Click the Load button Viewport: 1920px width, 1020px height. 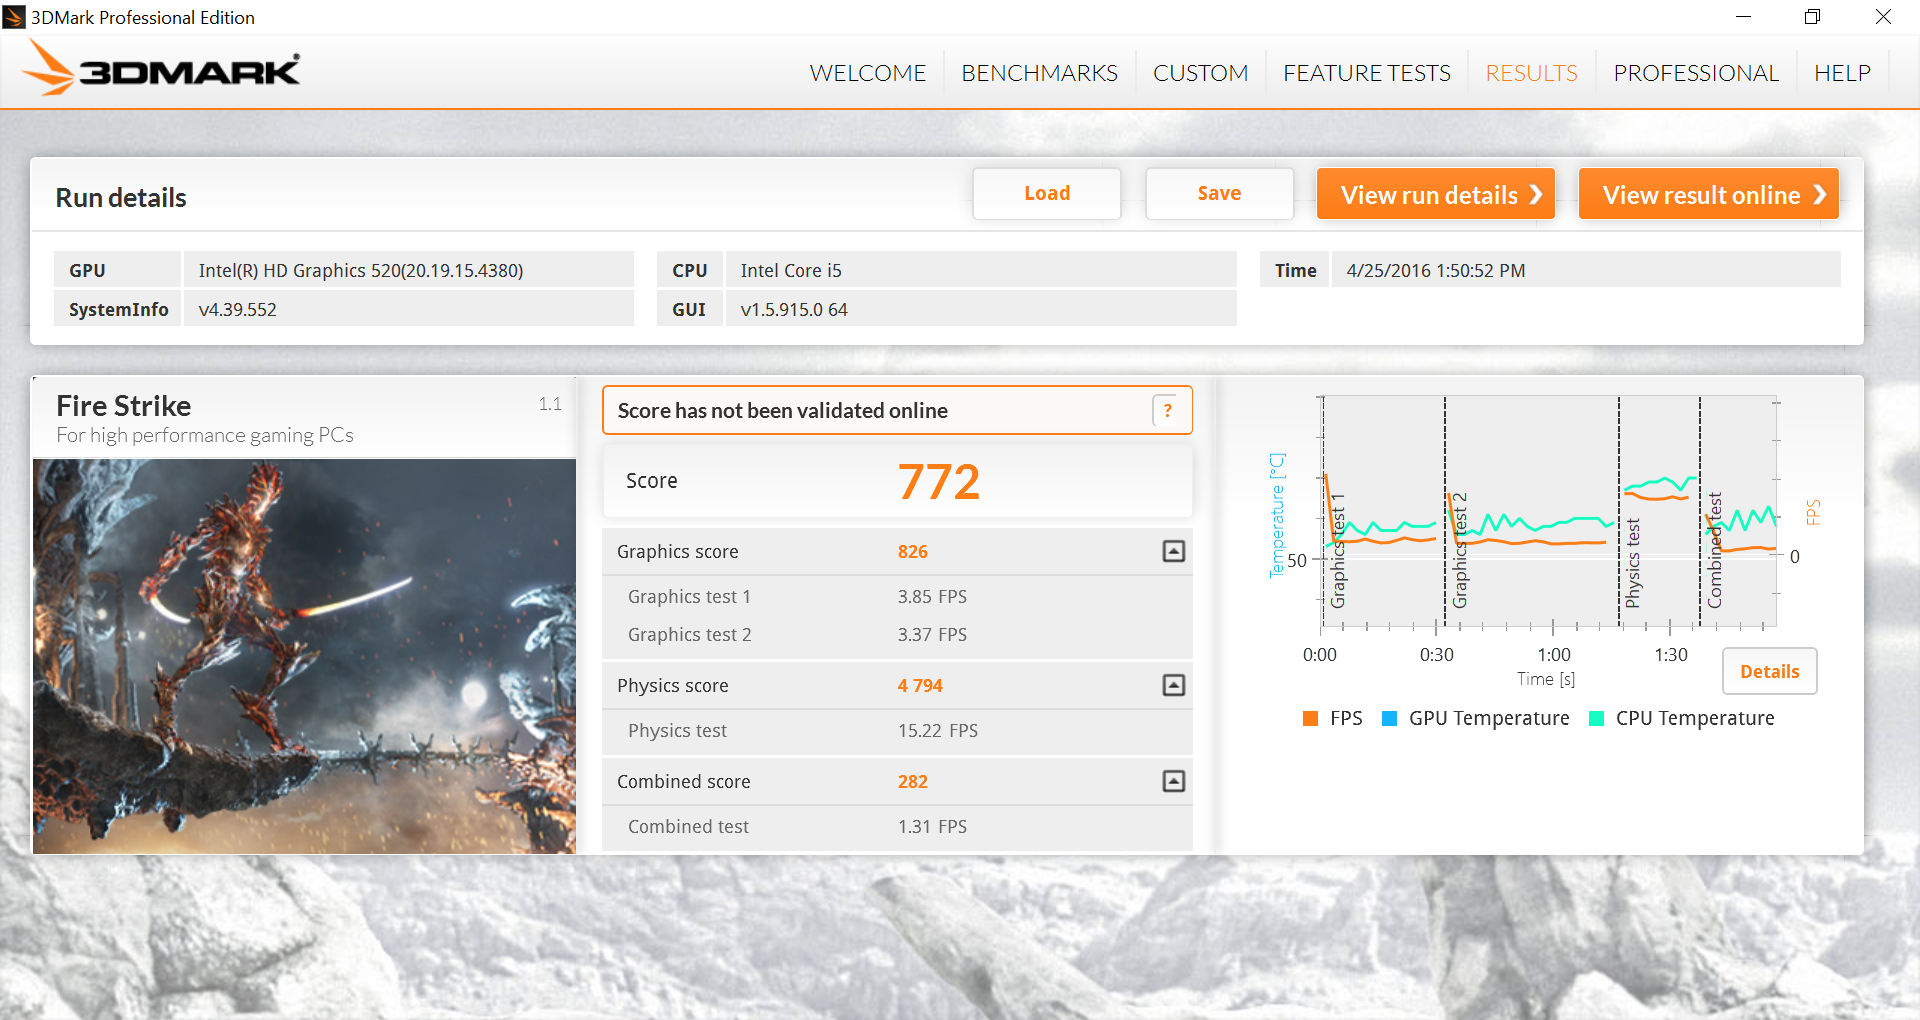pos(1047,193)
